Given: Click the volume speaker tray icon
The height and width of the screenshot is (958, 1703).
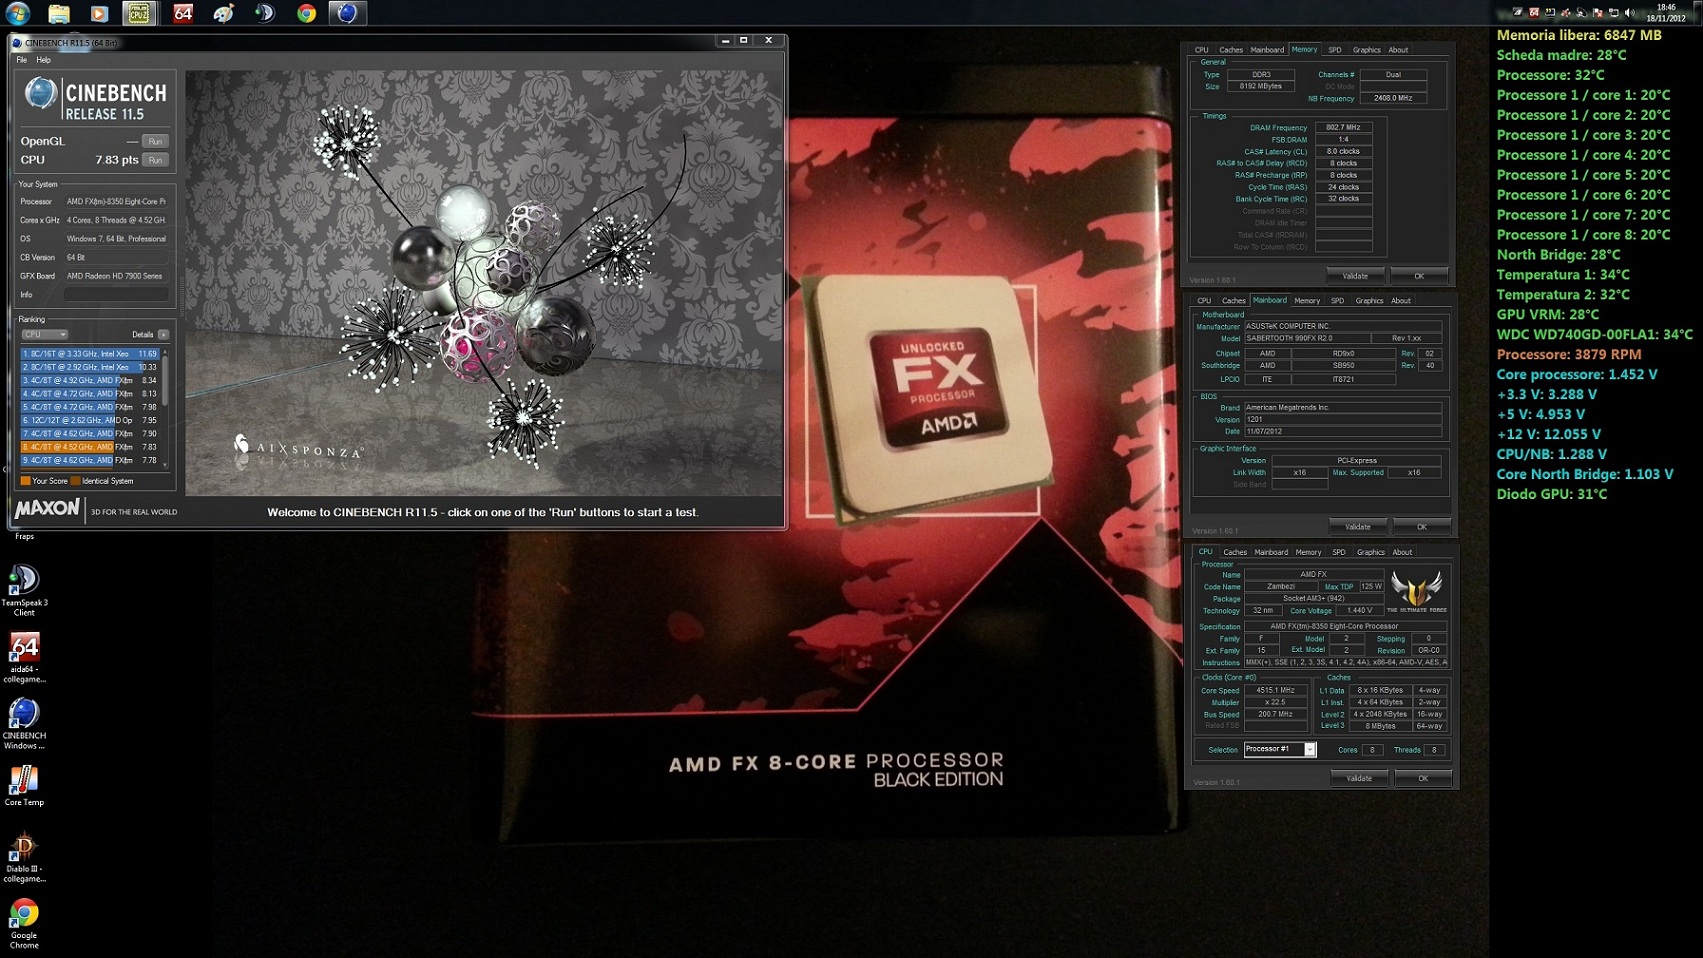Looking at the screenshot, I should pyautogui.click(x=1630, y=12).
